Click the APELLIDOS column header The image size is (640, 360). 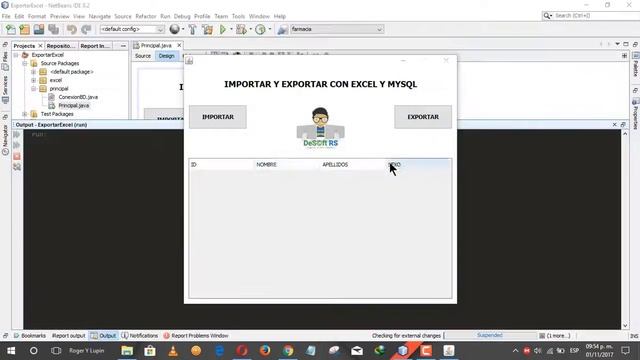(x=353, y=164)
